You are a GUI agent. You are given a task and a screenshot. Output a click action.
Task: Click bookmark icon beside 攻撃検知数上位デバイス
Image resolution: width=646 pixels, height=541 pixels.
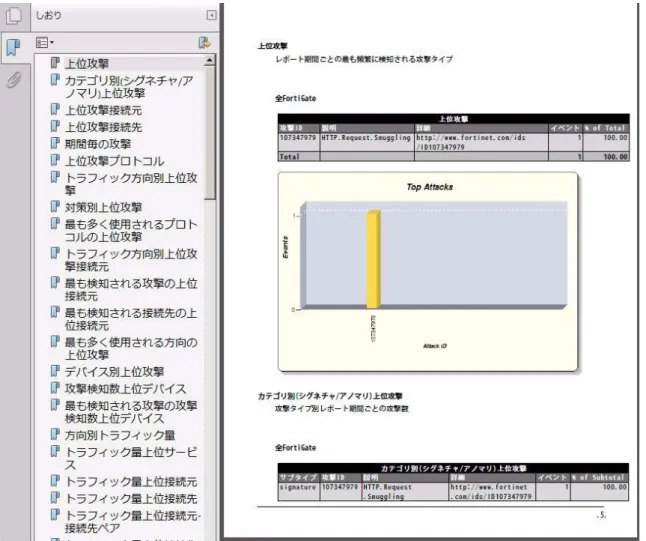click(x=55, y=388)
